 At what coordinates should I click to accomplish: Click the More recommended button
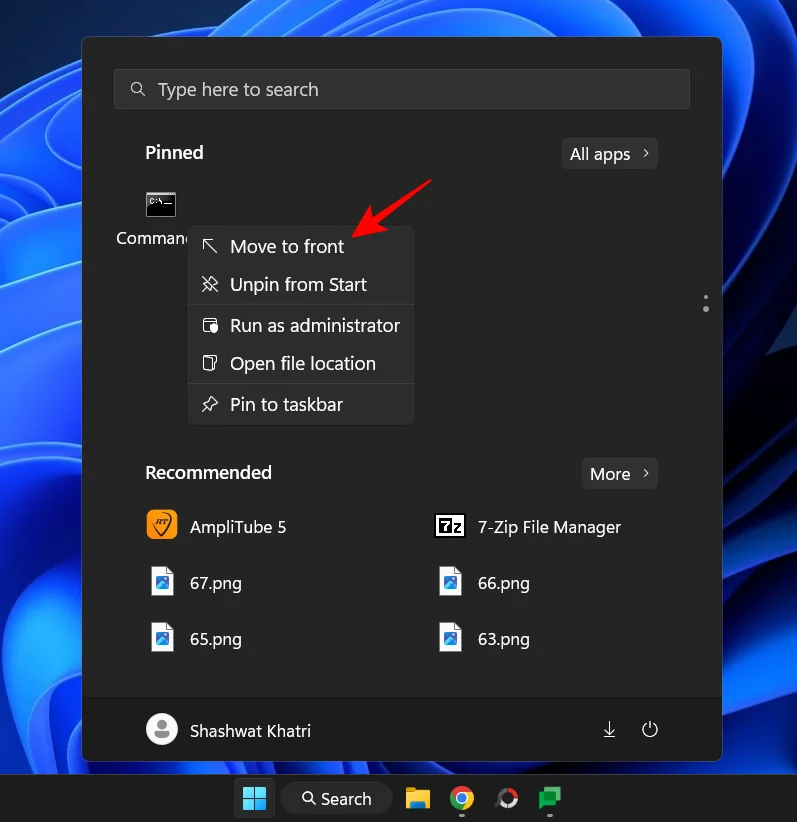coord(619,474)
